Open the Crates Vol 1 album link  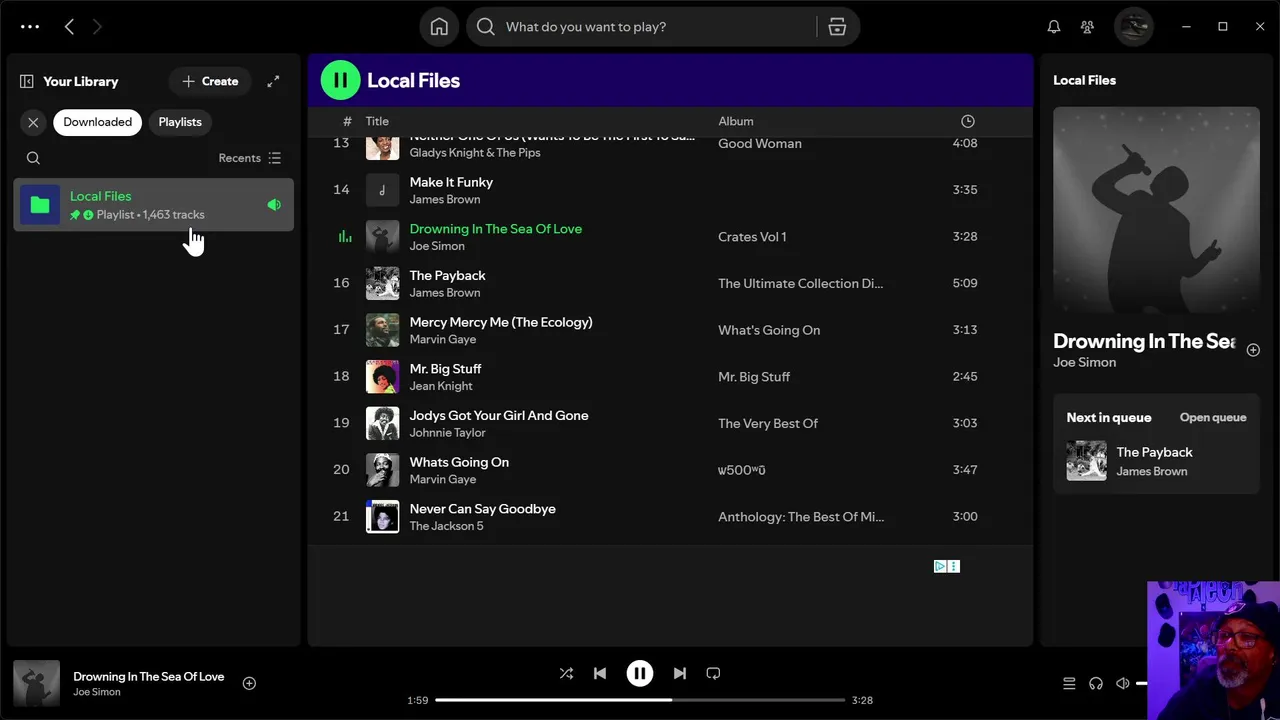[752, 237]
